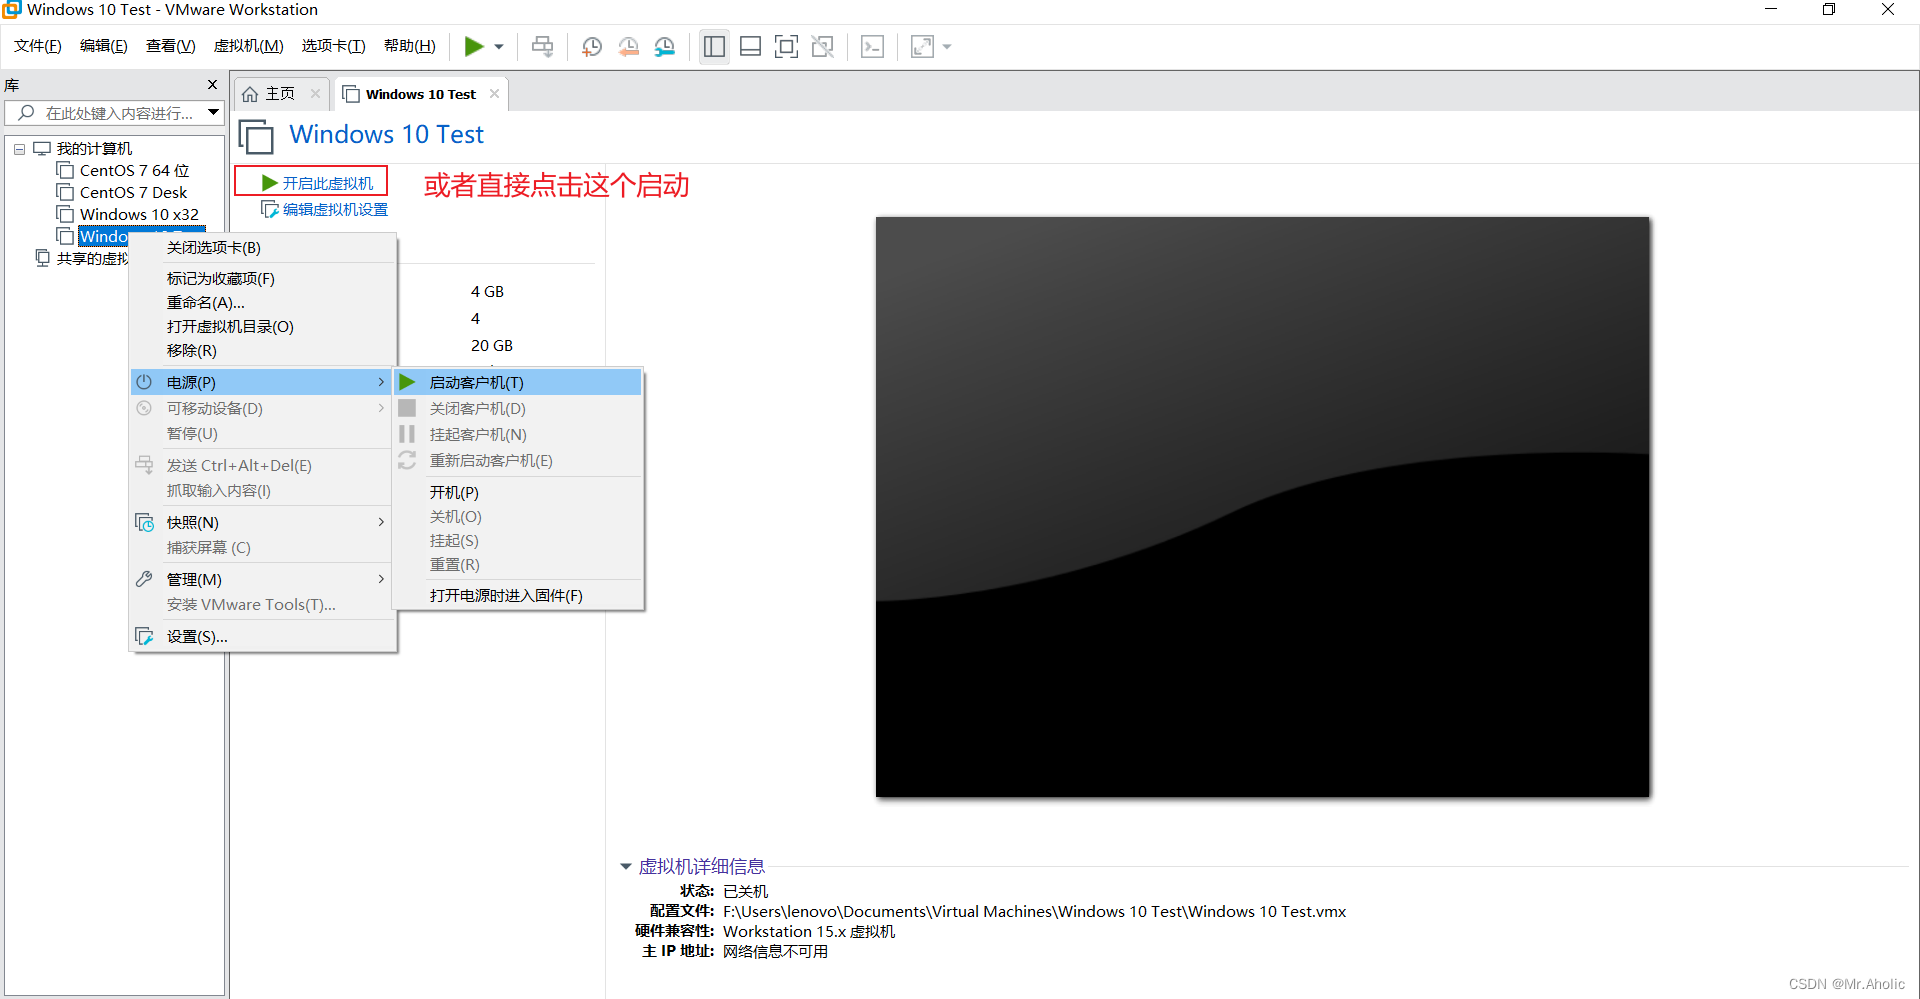Choose 标记为收藏项(F) in context menu
1920x999 pixels.
coord(263,279)
